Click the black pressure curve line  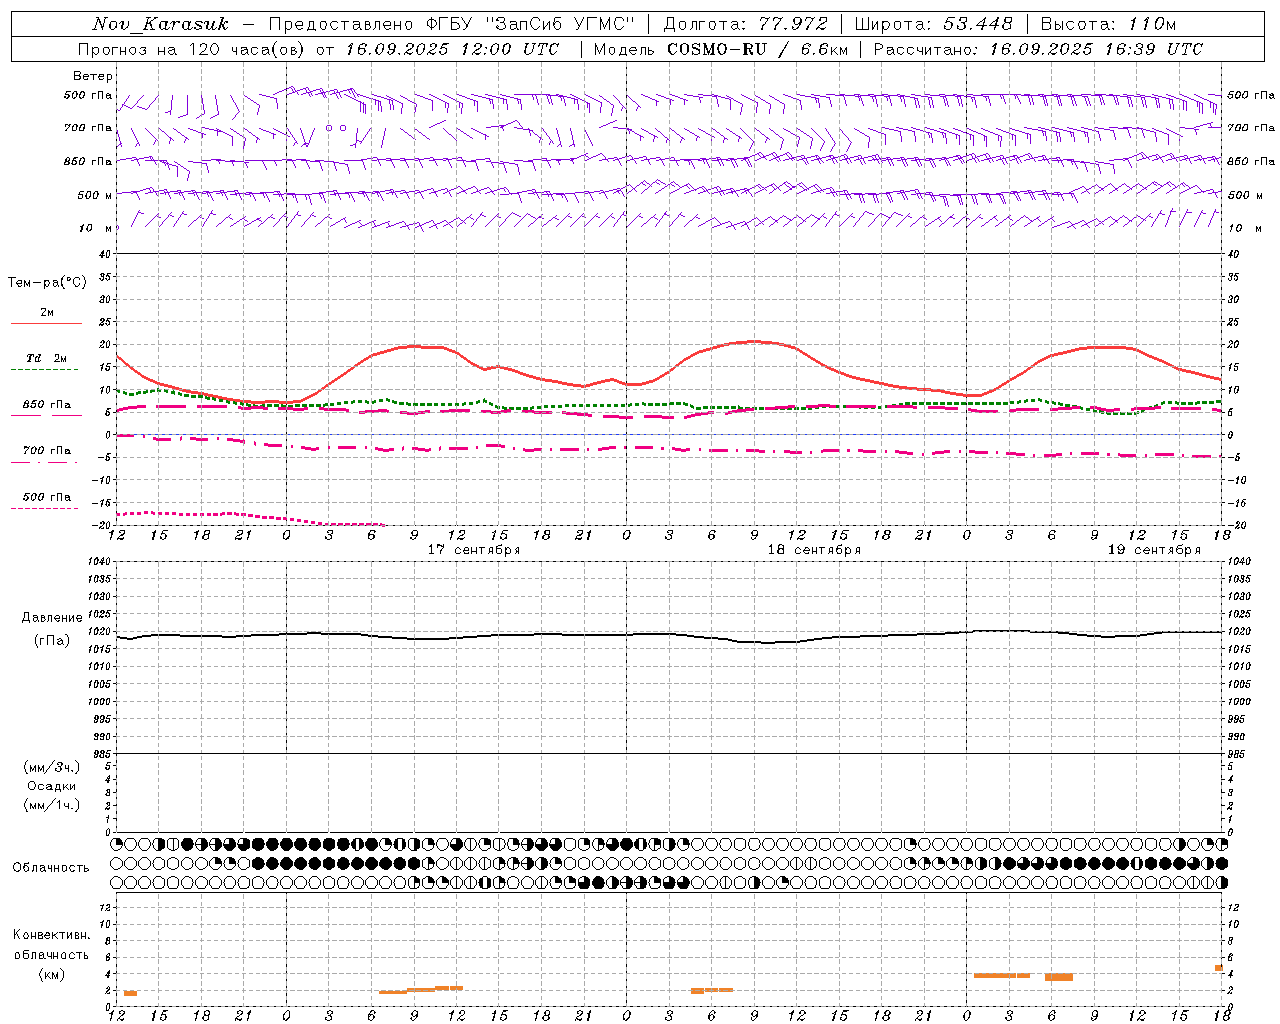click(x=670, y=634)
